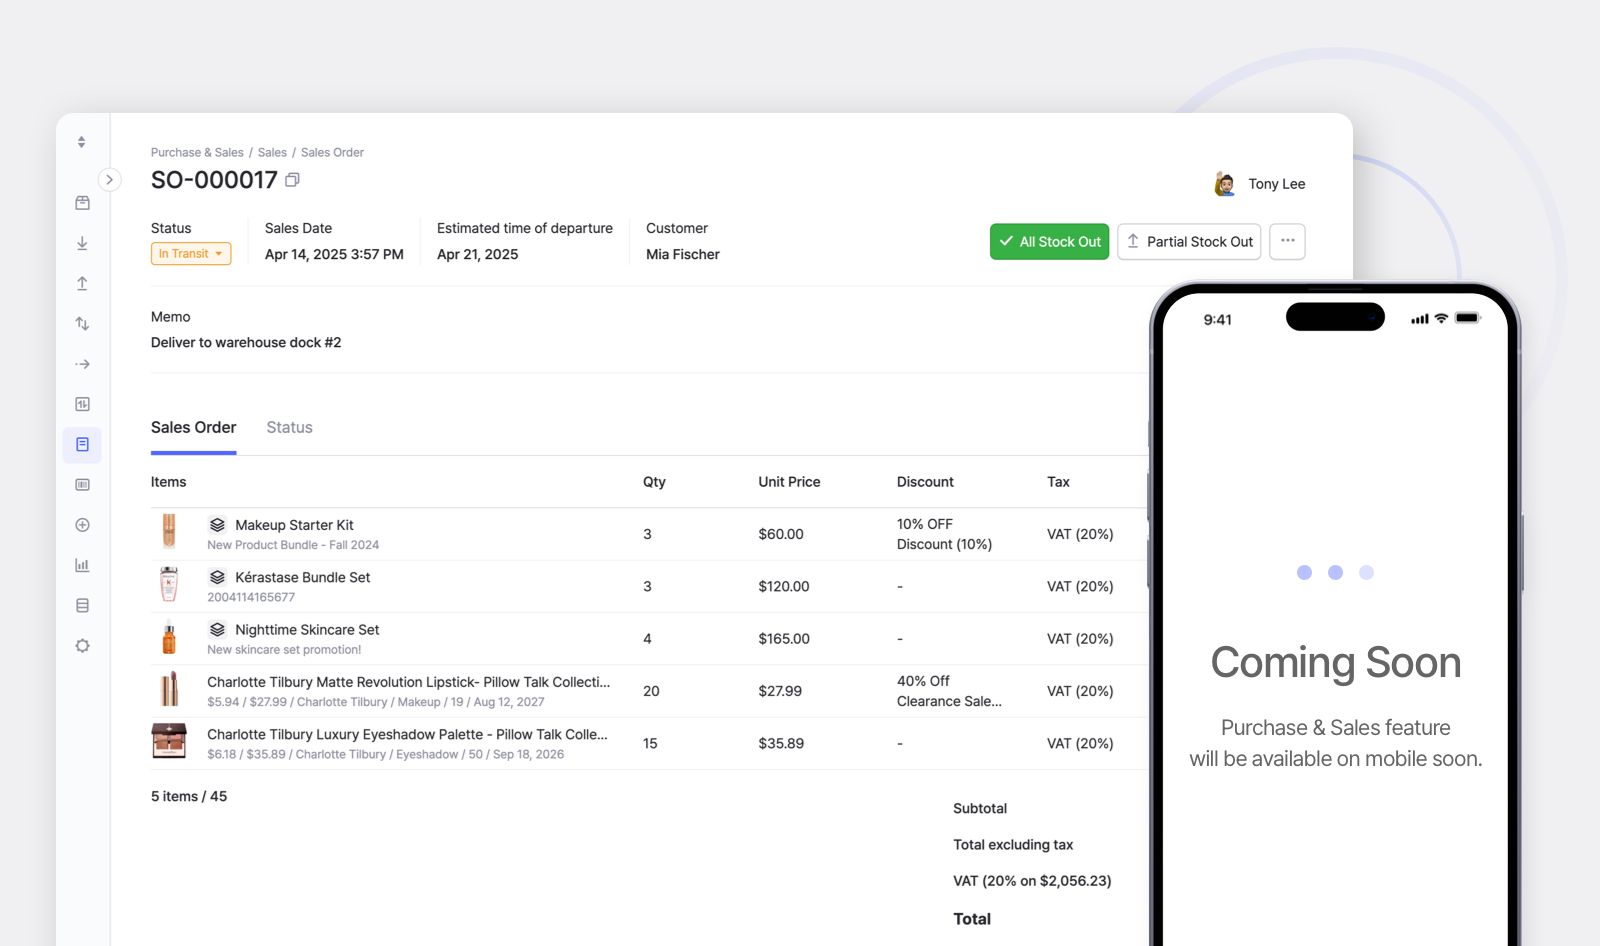The height and width of the screenshot is (946, 1600).
Task: Expand the sidebar with the chevron button
Action: pyautogui.click(x=109, y=179)
